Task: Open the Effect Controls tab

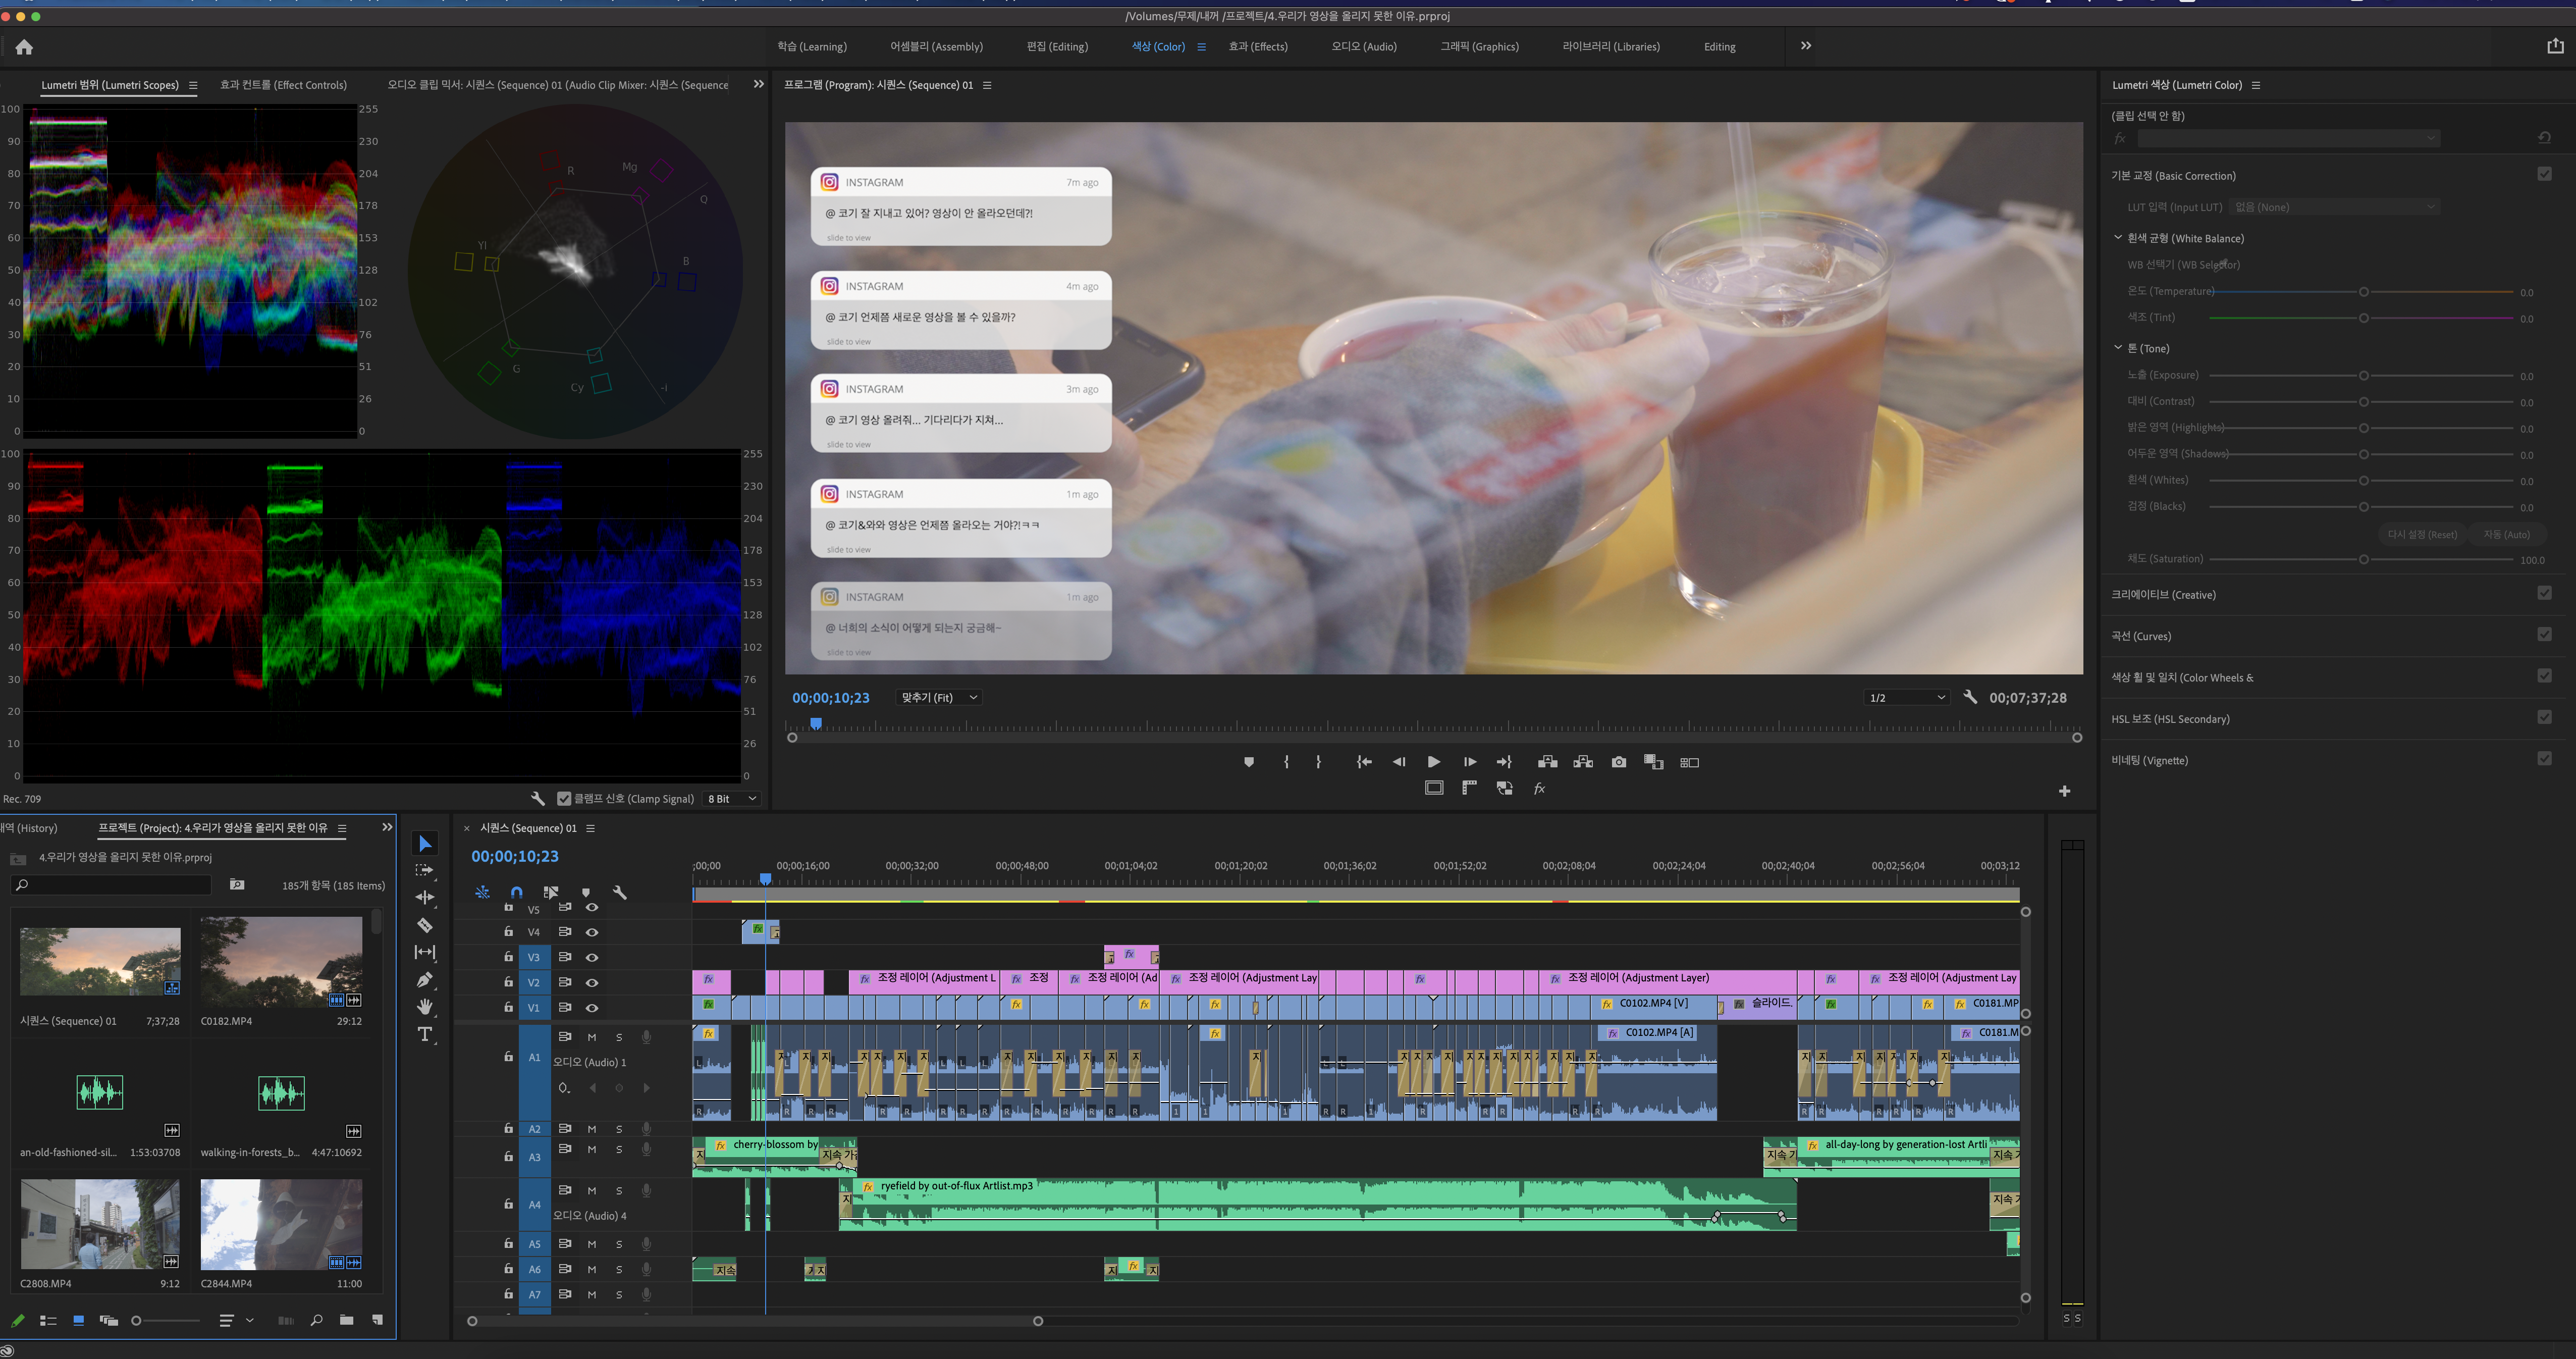Action: pos(283,85)
